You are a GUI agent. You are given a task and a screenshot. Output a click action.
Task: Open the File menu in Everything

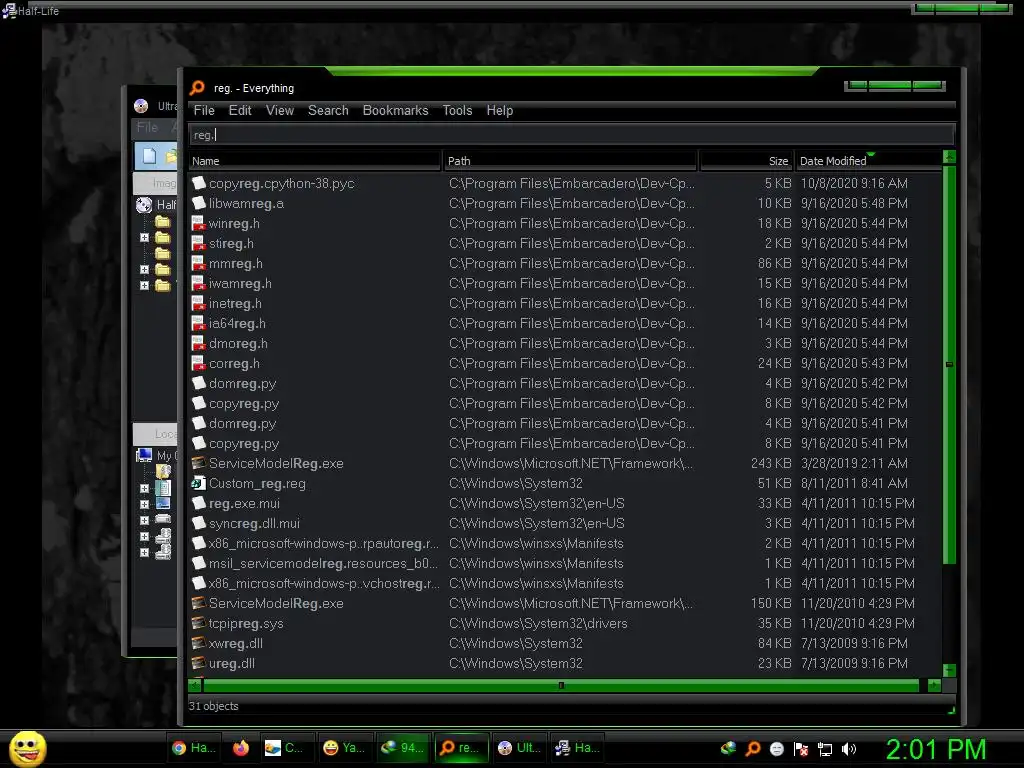204,110
